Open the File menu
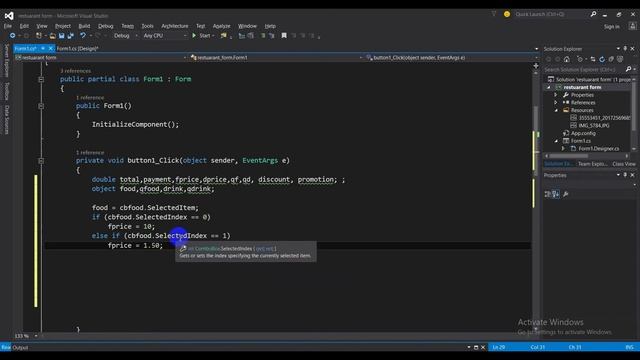This screenshot has width=640, height=360. click(8, 26)
